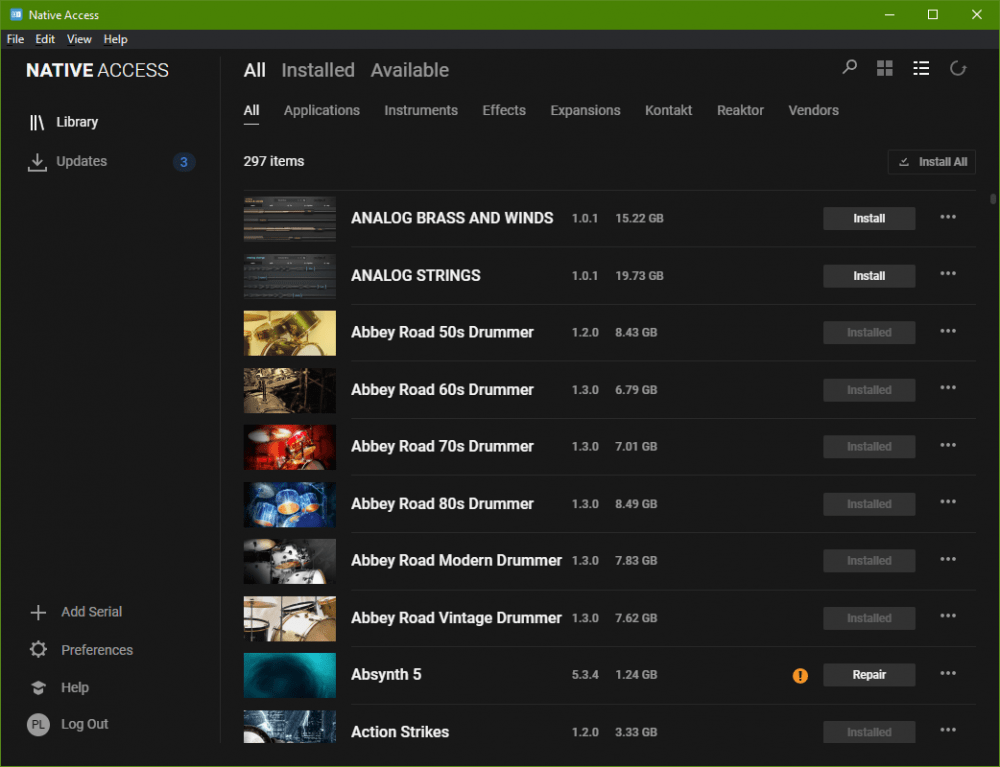
Task: Click Installed button for Action Strikes
Action: (869, 733)
